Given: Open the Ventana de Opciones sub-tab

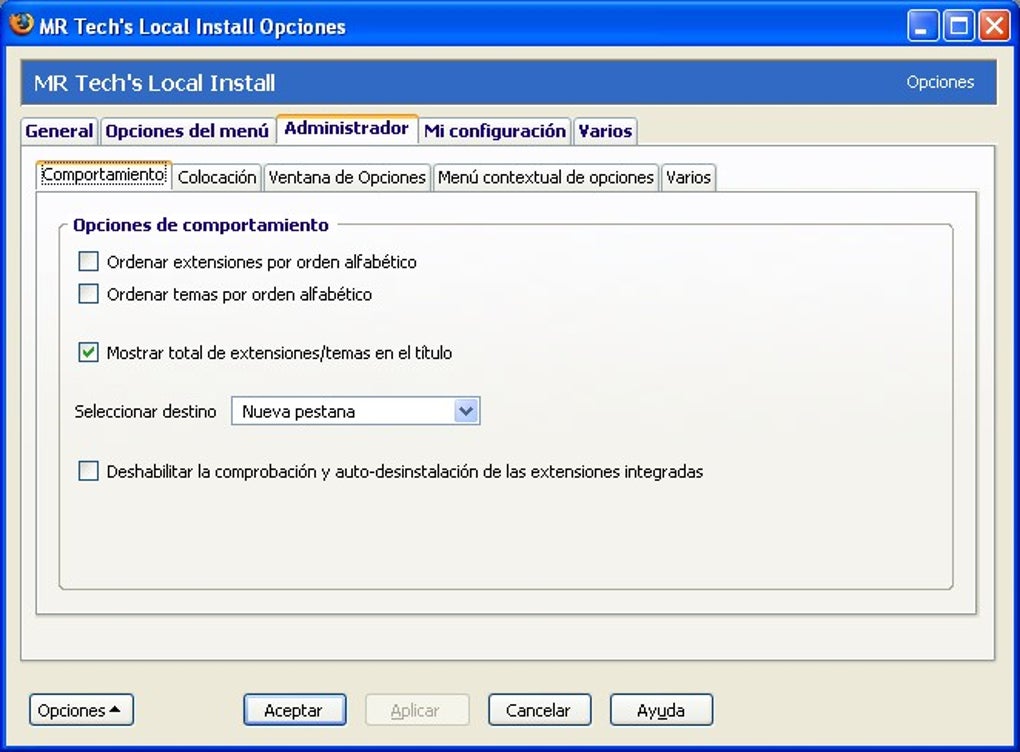Looking at the screenshot, I should click(x=347, y=177).
